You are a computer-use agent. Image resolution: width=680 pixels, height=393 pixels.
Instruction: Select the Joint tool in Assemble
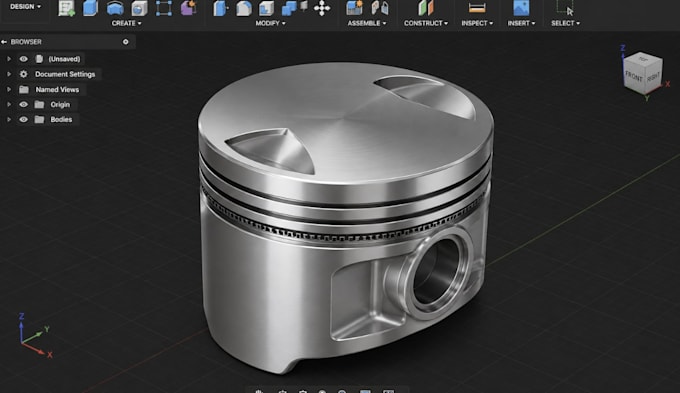[x=380, y=8]
